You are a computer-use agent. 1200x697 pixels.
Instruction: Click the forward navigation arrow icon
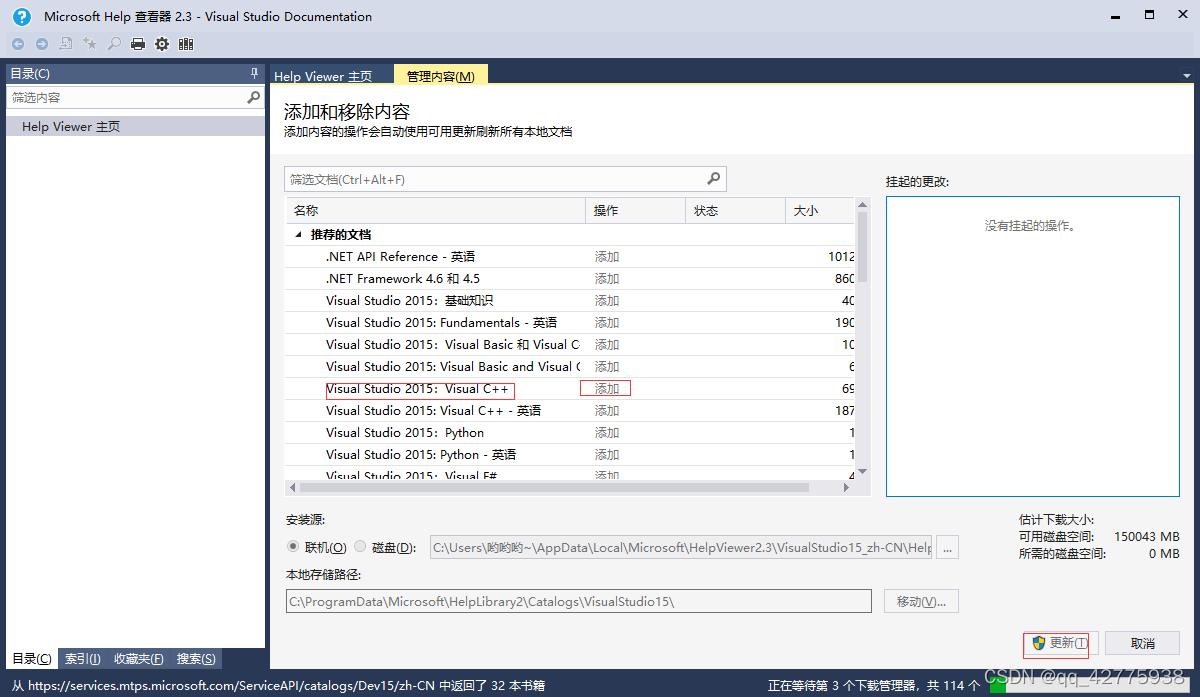pyautogui.click(x=41, y=44)
